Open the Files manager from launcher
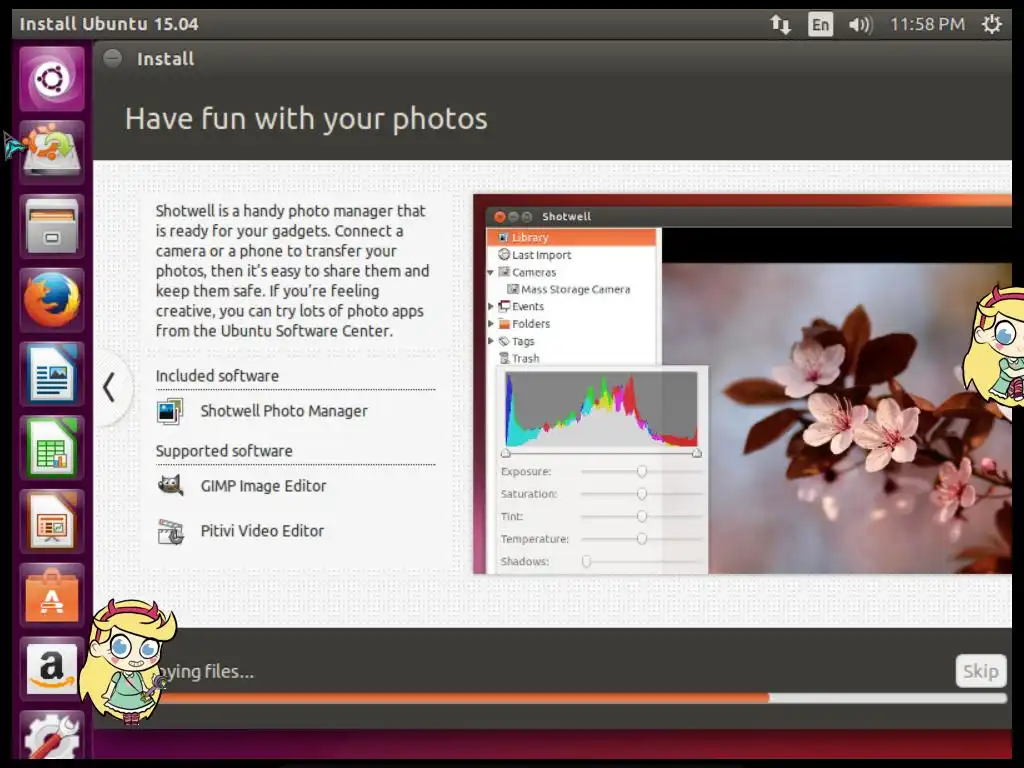Viewport: 1024px width, 768px height. [52, 226]
